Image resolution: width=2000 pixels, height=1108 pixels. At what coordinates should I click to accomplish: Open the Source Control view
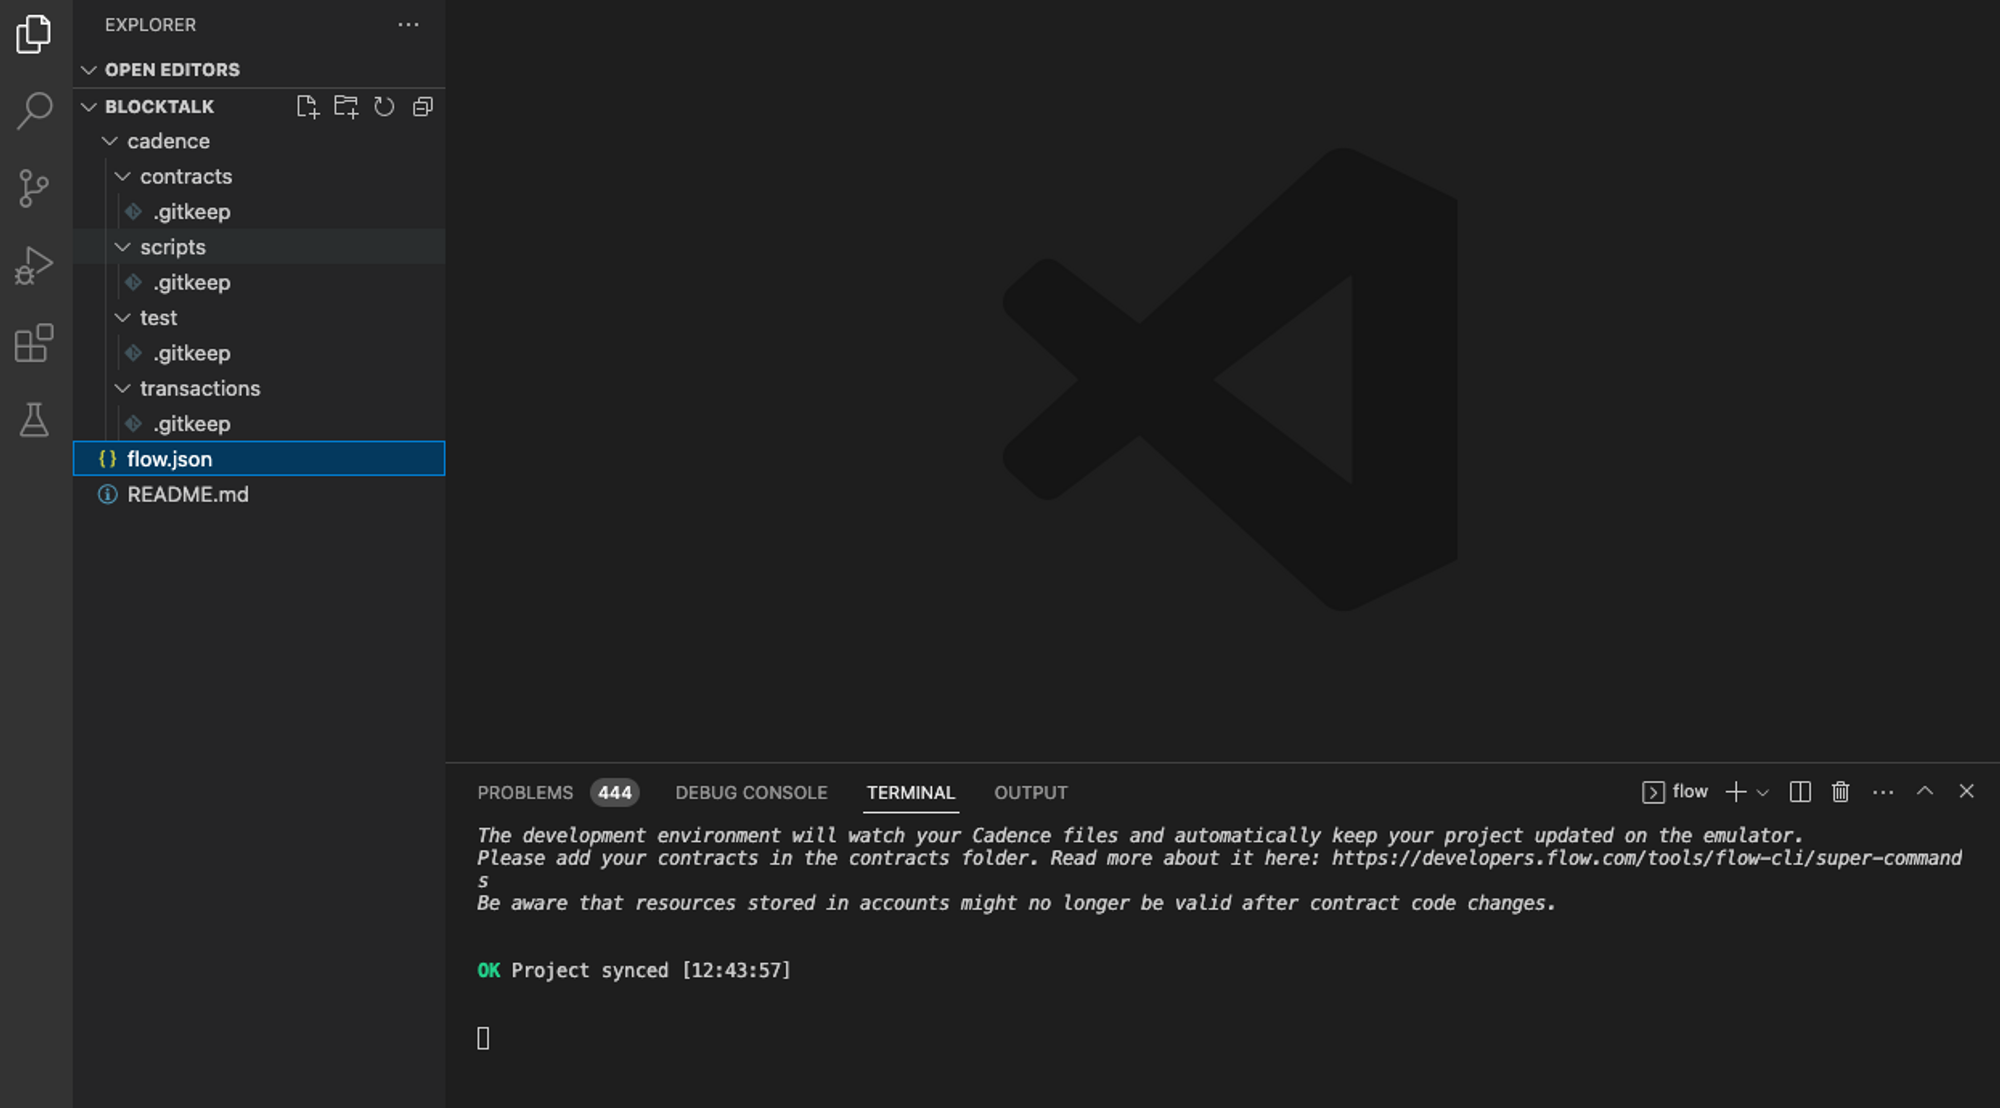34,188
